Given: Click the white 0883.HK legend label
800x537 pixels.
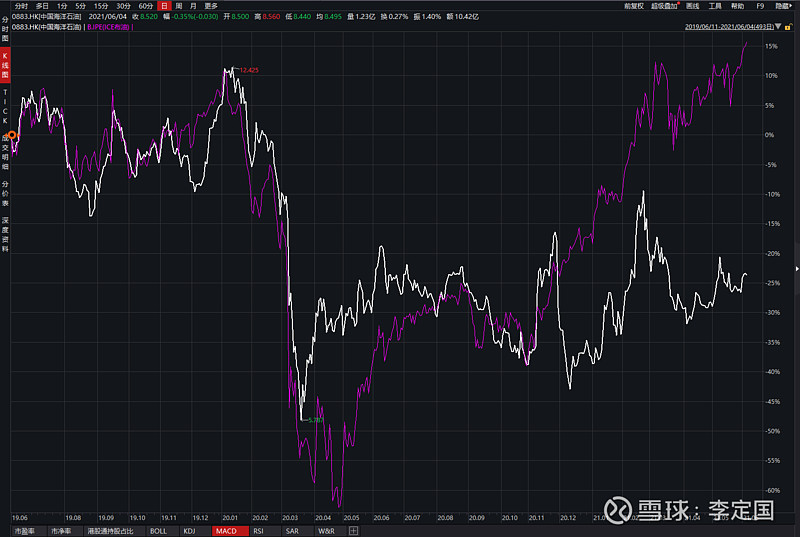Looking at the screenshot, I should (x=46, y=27).
